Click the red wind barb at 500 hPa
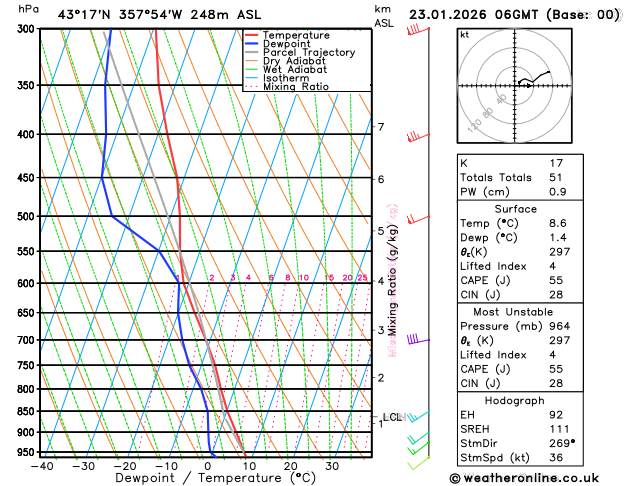Screen dimensions: 629x486 pos(418,219)
